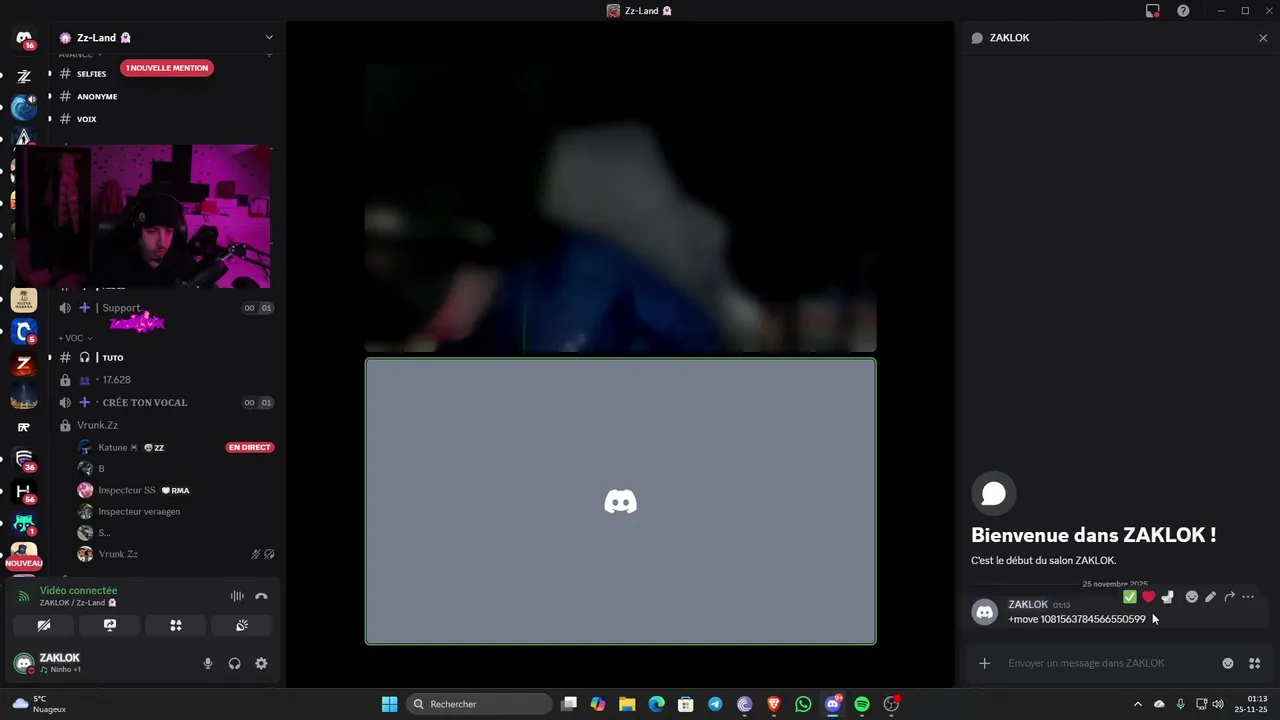The image size is (1280, 720).
Task: Open user settings gear icon
Action: 261,663
